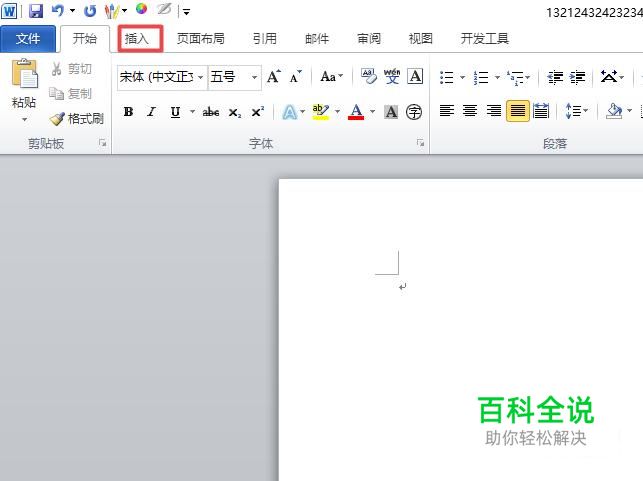Open font color dropdown arrow
The image size is (643, 481).
[372, 112]
